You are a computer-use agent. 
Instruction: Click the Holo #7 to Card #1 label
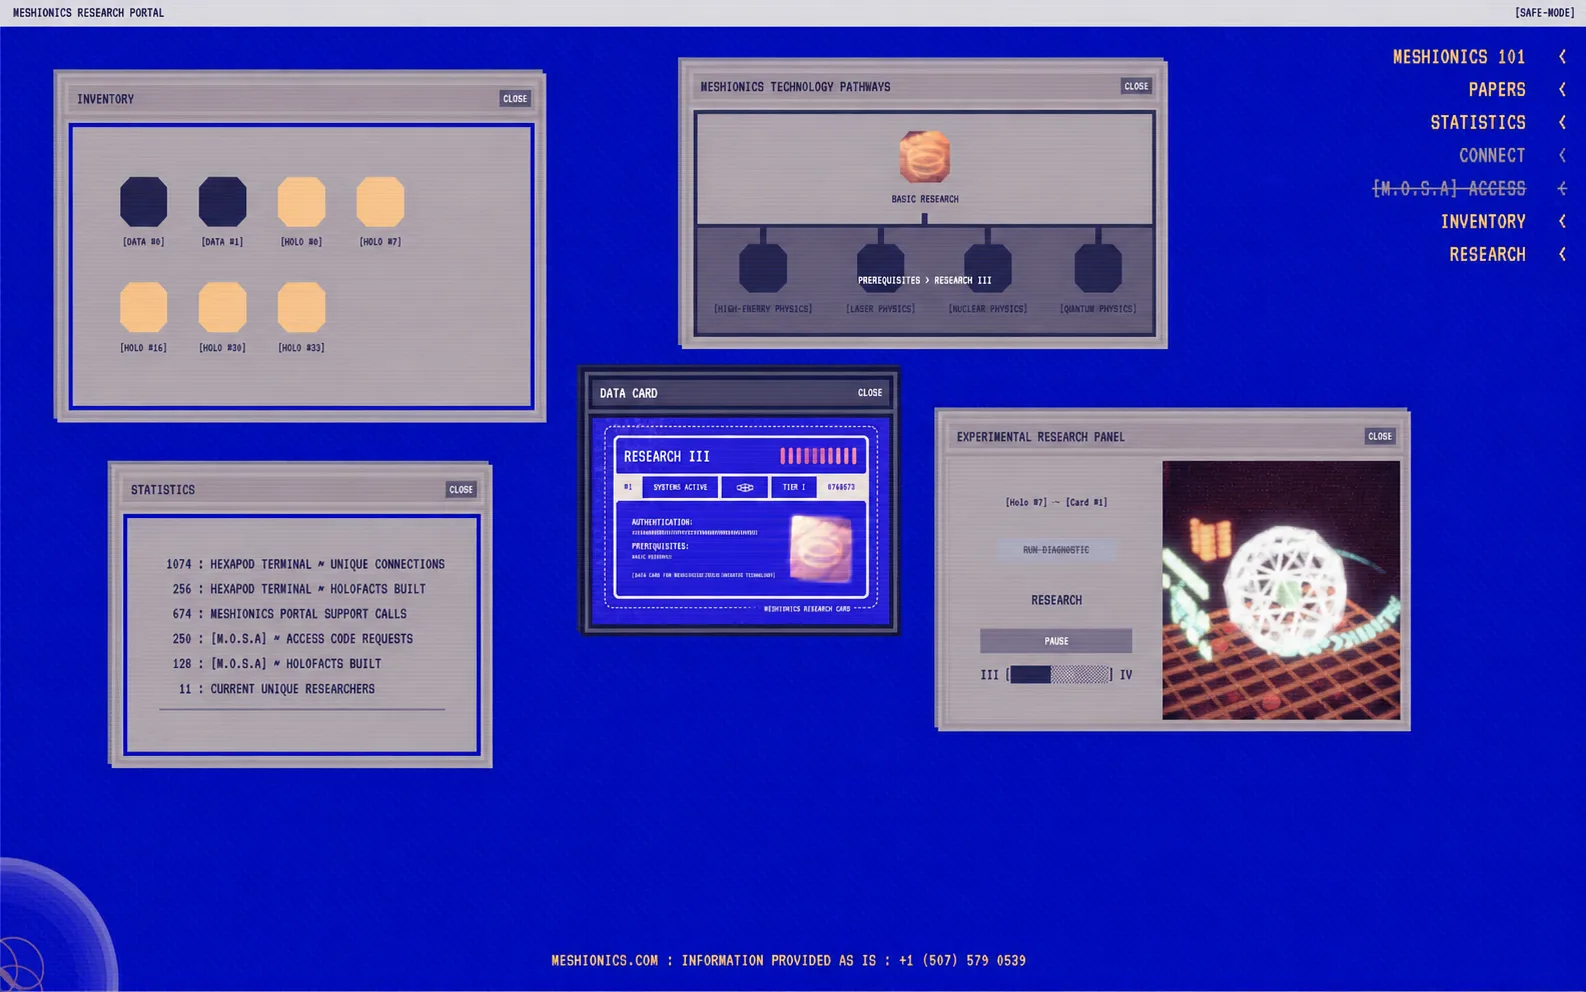(1056, 502)
